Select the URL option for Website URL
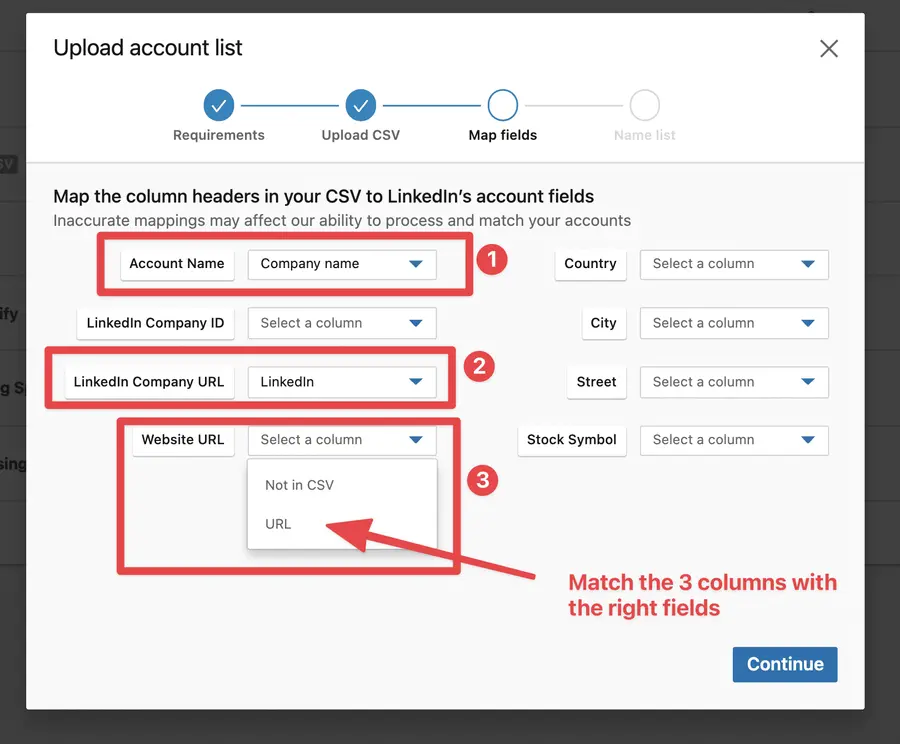The width and height of the screenshot is (900, 744). point(277,523)
